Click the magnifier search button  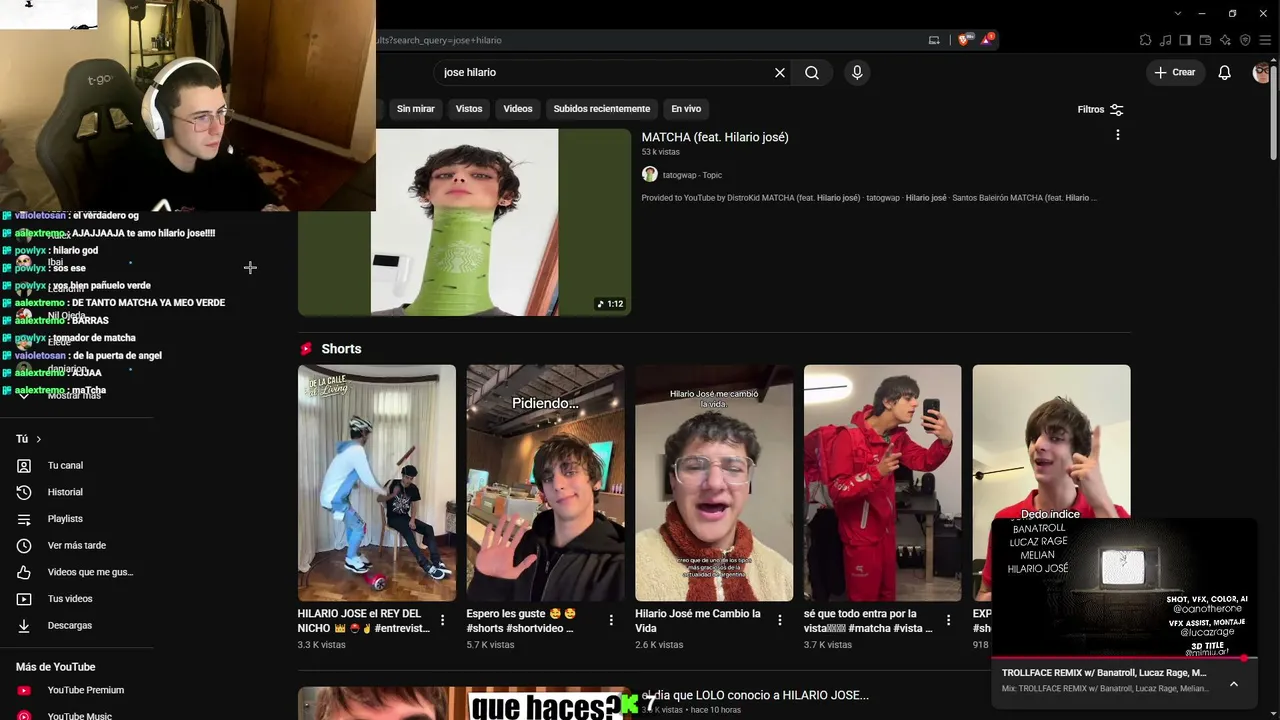tap(812, 73)
